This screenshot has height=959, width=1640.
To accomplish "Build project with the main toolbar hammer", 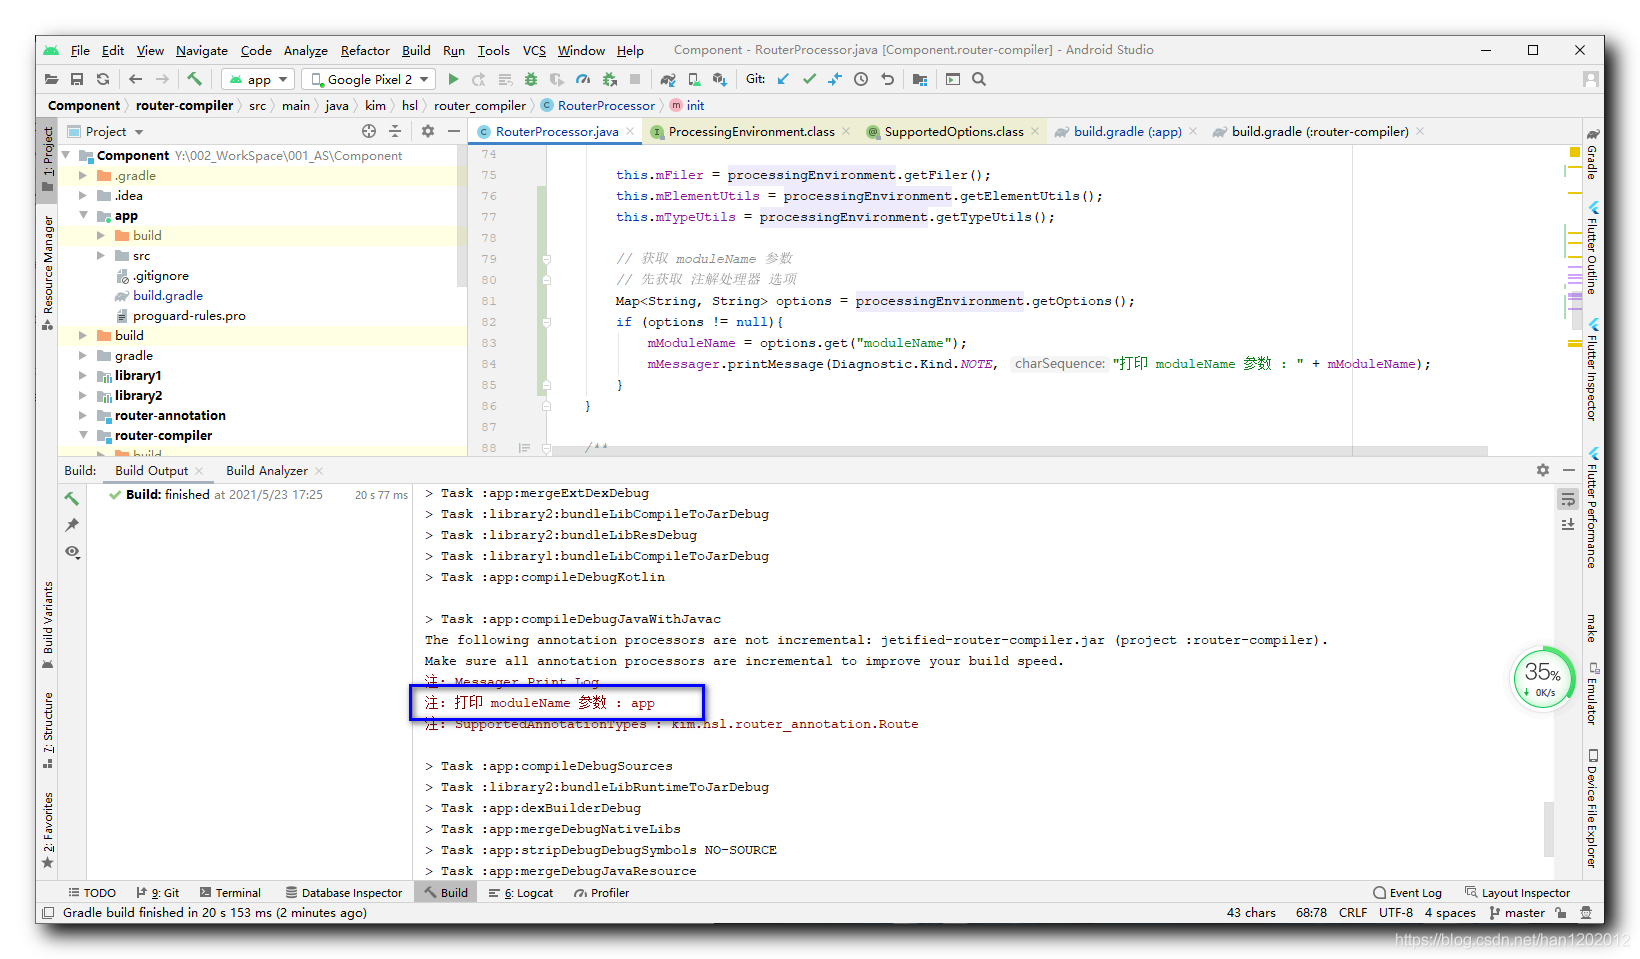I will [195, 79].
